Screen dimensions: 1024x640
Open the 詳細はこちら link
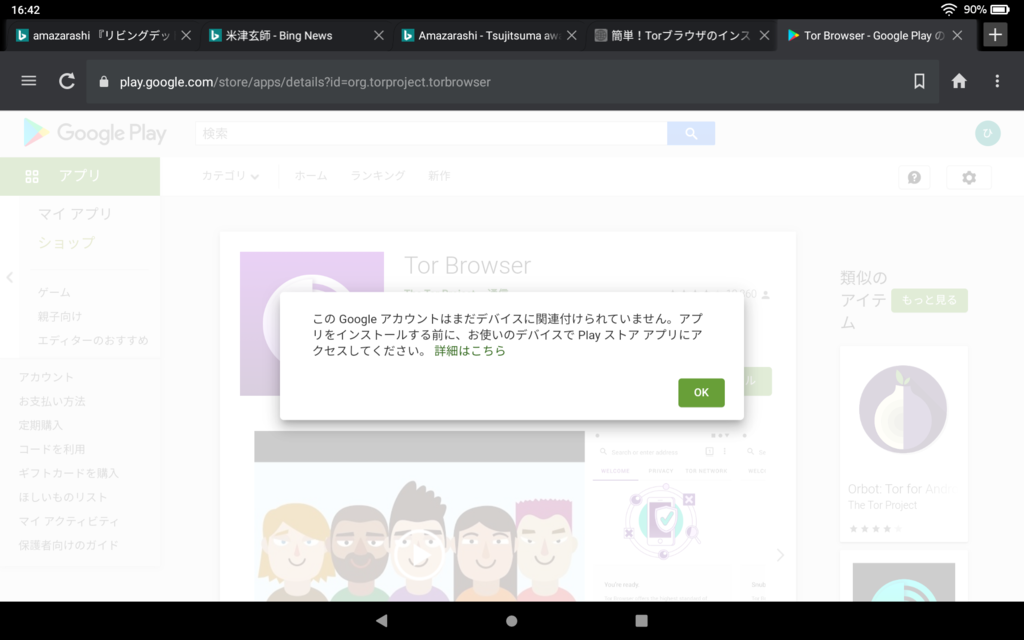pos(470,351)
